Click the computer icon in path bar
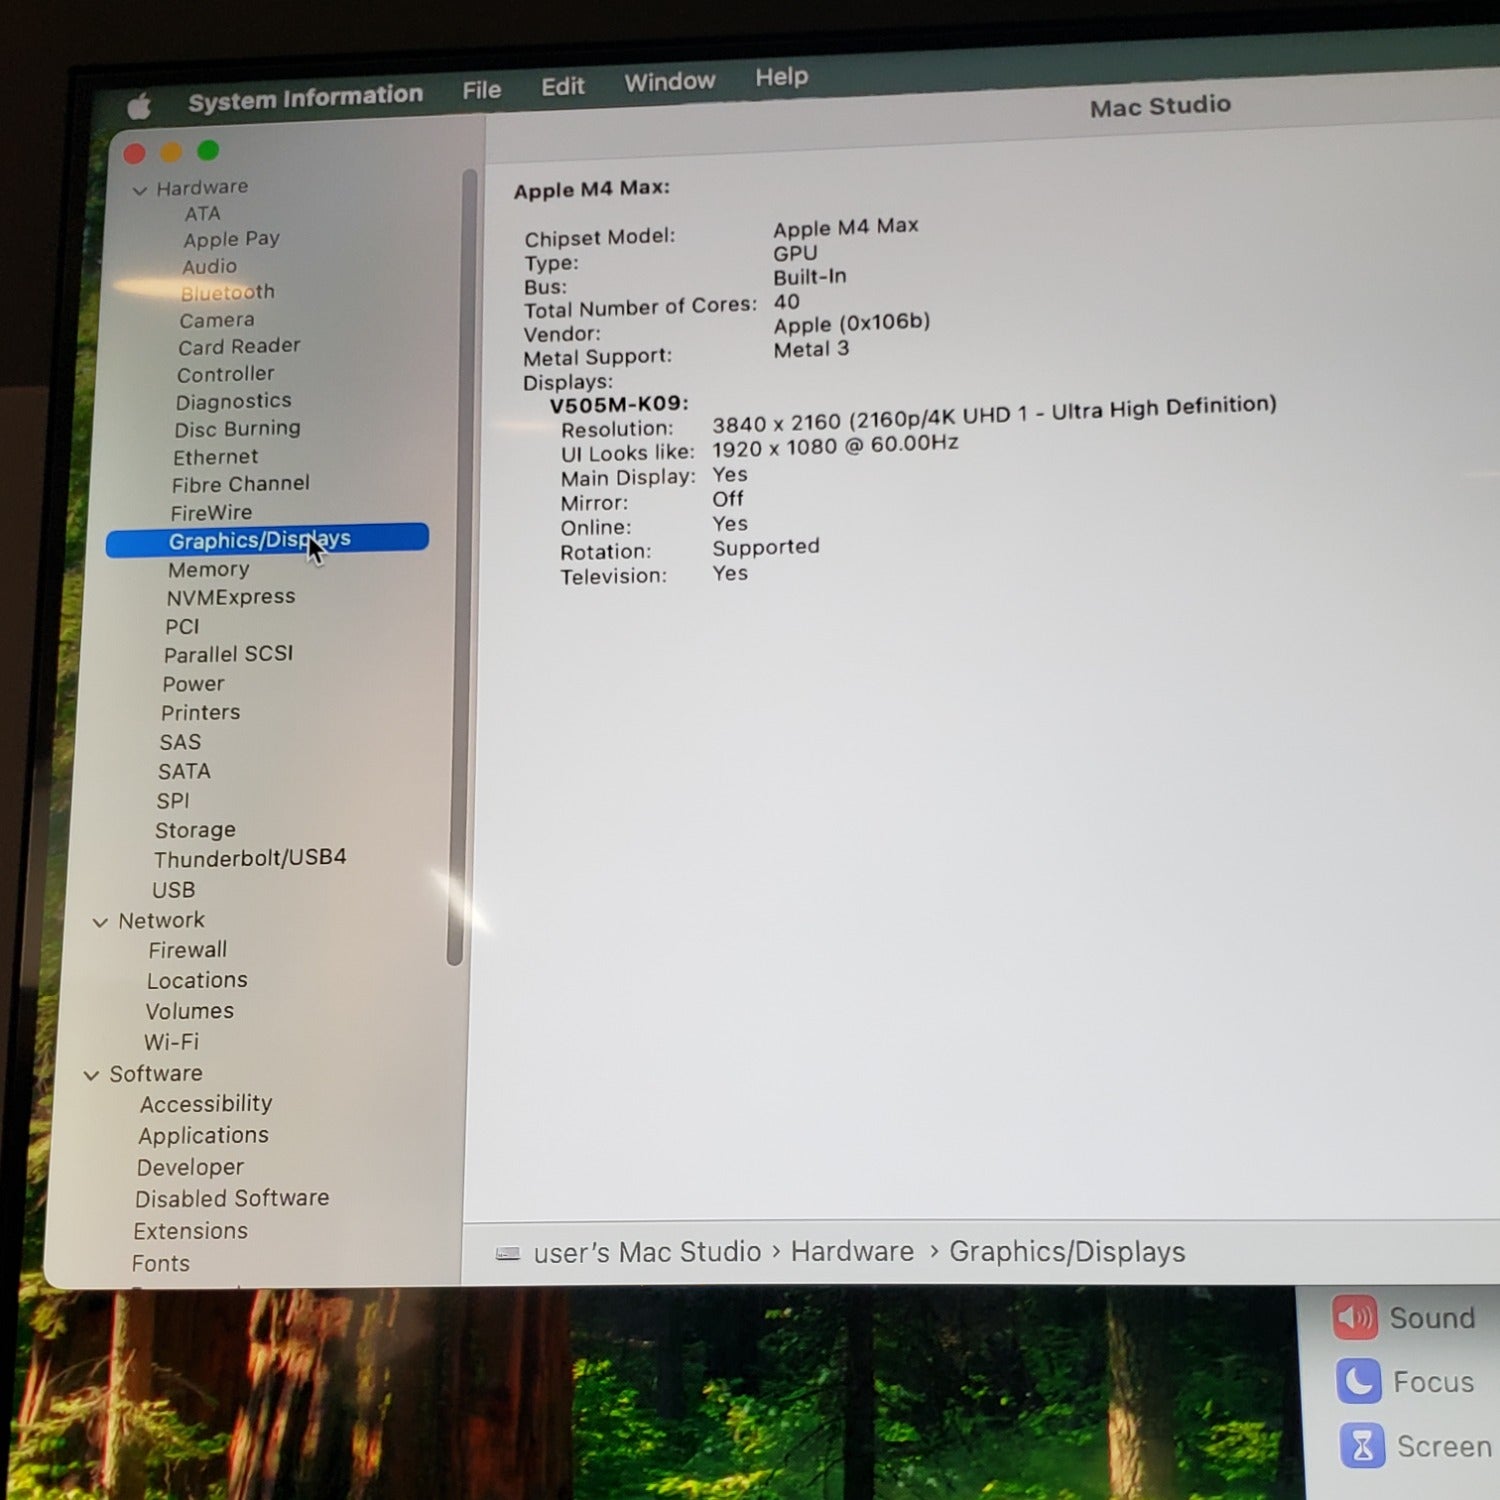Viewport: 1500px width, 1500px height. point(508,1253)
